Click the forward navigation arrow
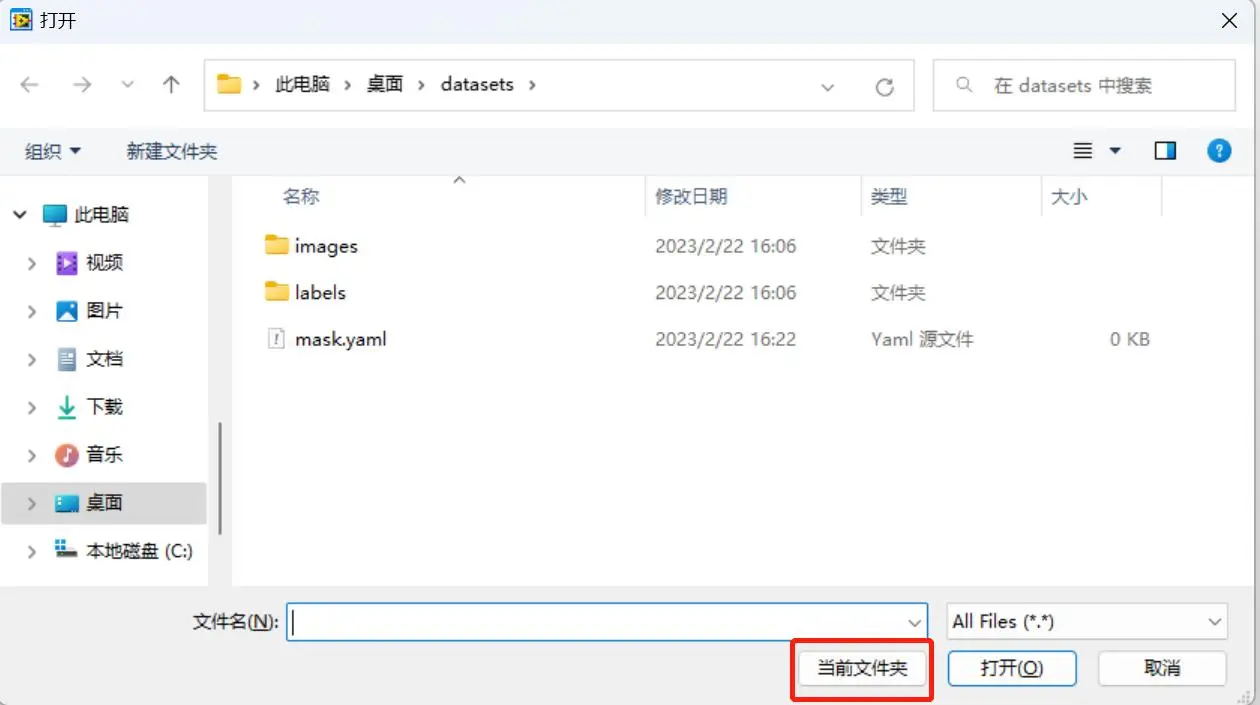 click(x=82, y=85)
